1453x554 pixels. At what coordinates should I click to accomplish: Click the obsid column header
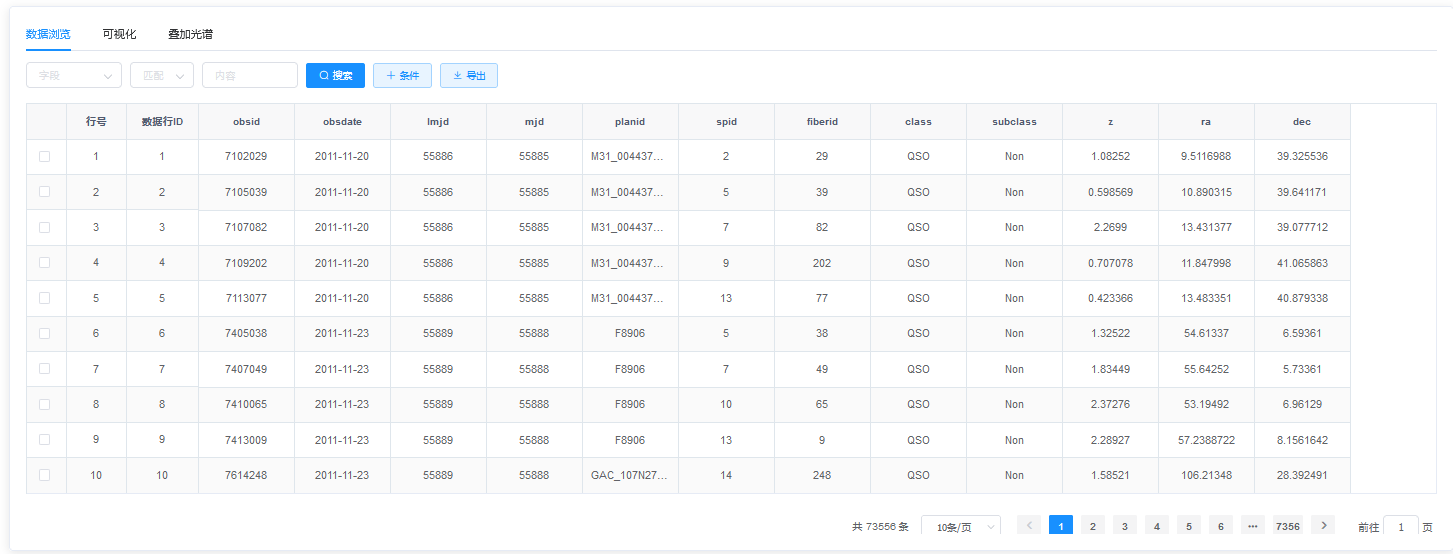(x=246, y=122)
